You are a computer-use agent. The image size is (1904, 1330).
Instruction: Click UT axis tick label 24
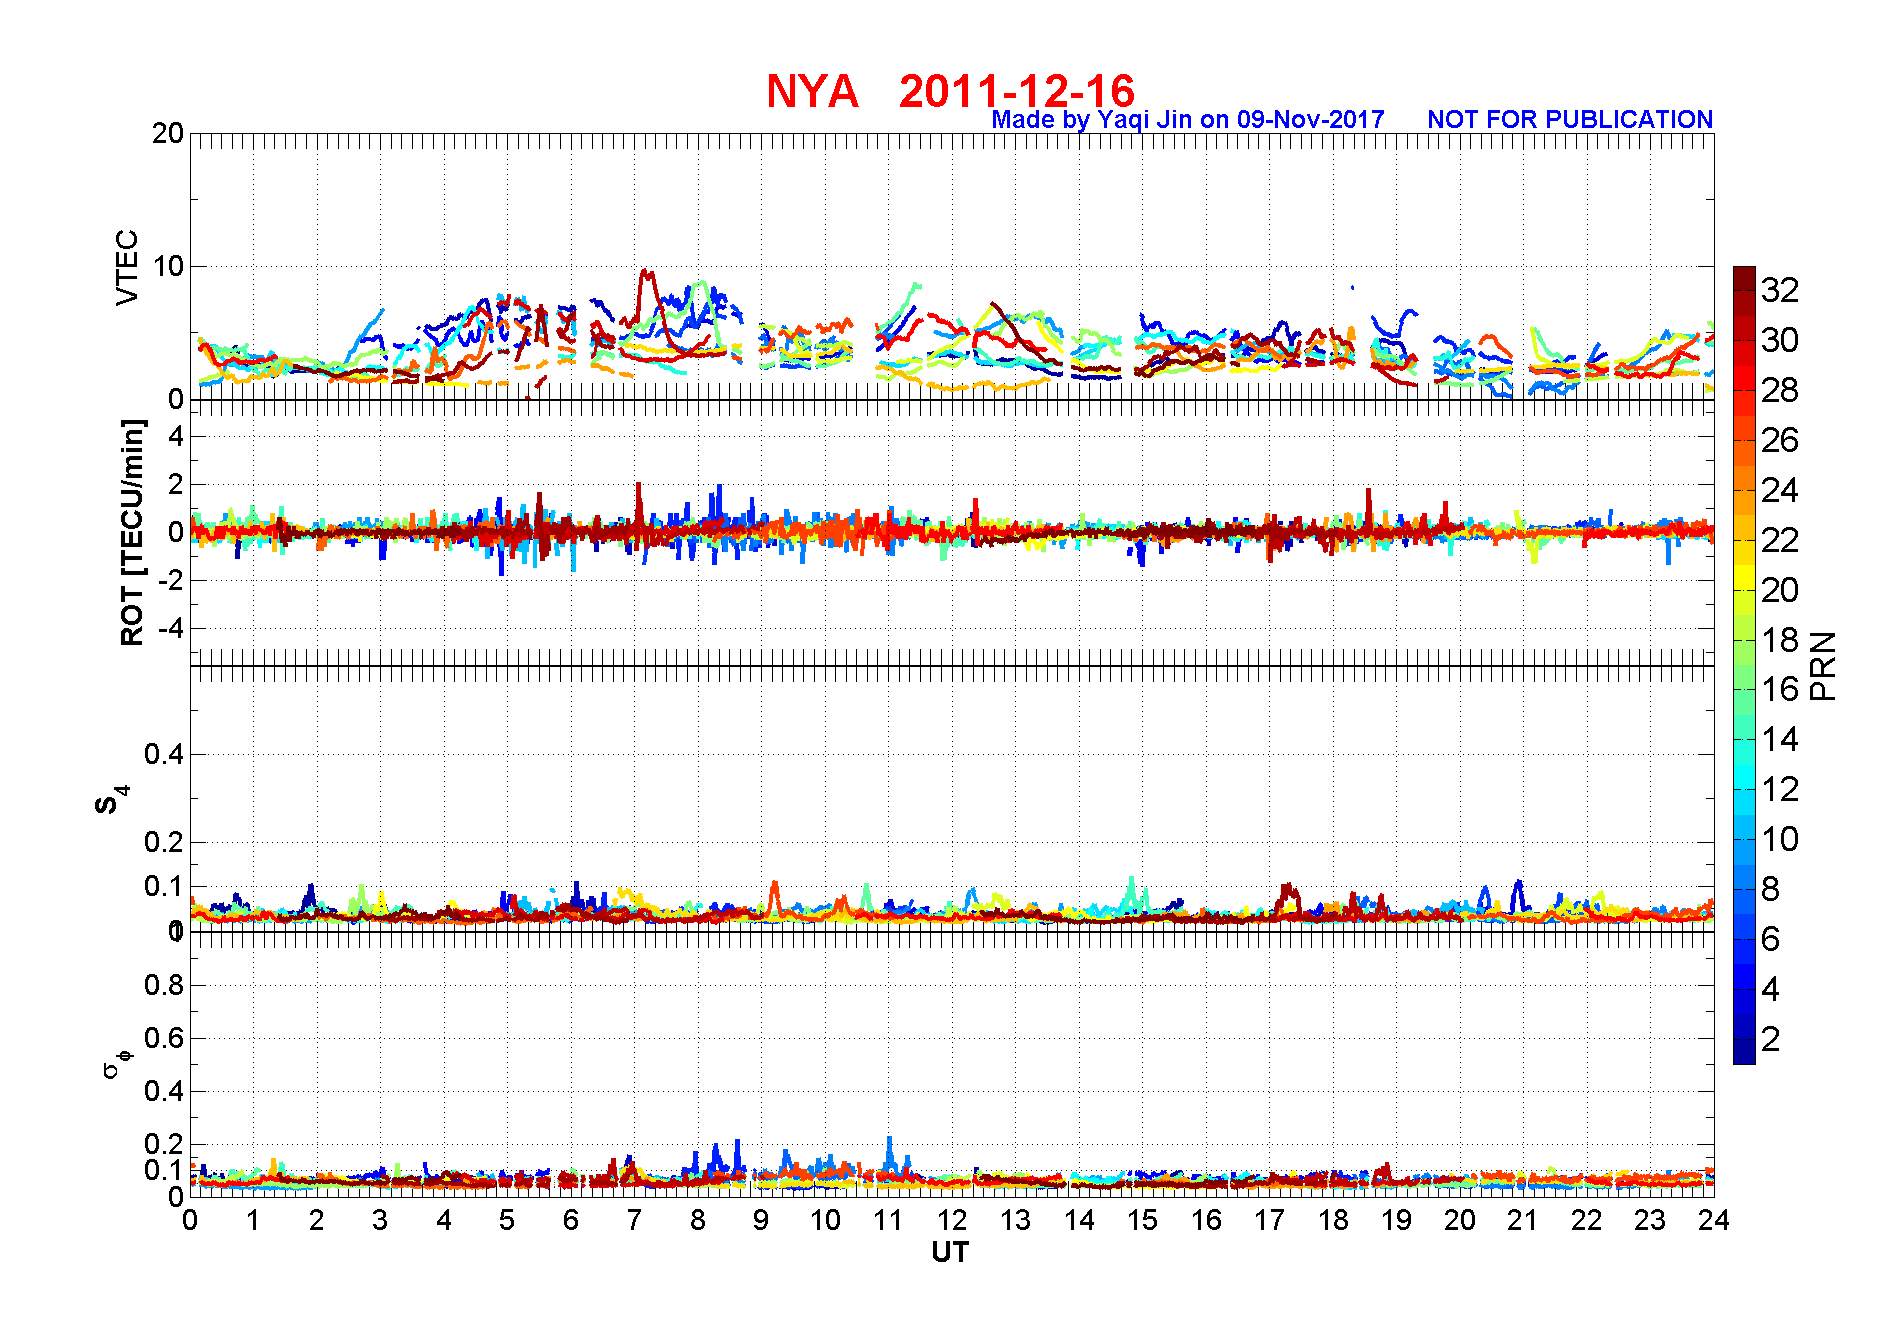click(x=1713, y=1220)
